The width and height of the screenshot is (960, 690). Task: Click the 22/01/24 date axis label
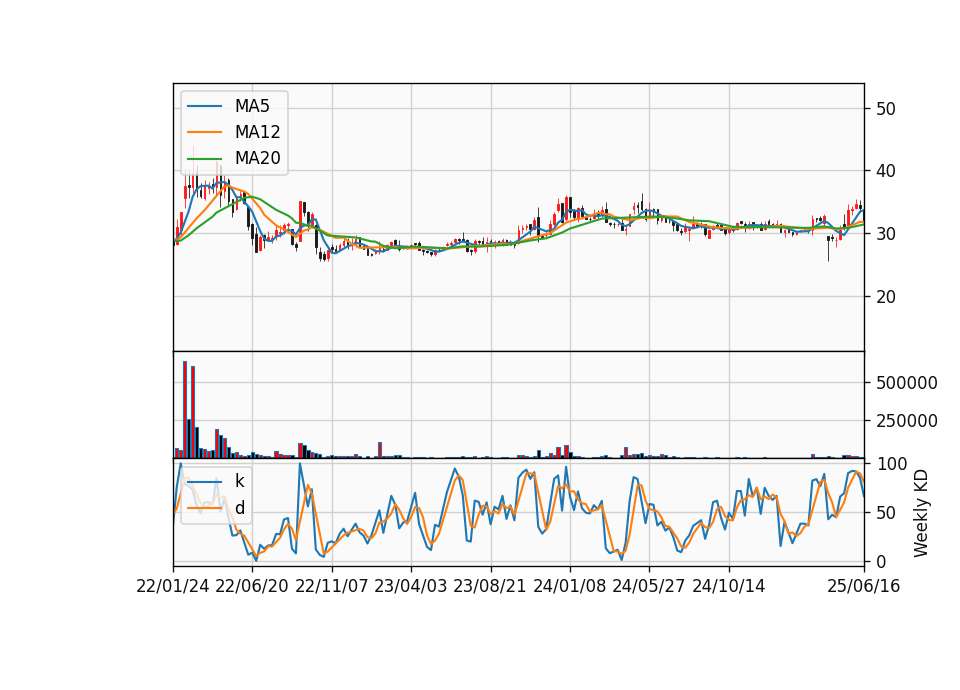[173, 586]
